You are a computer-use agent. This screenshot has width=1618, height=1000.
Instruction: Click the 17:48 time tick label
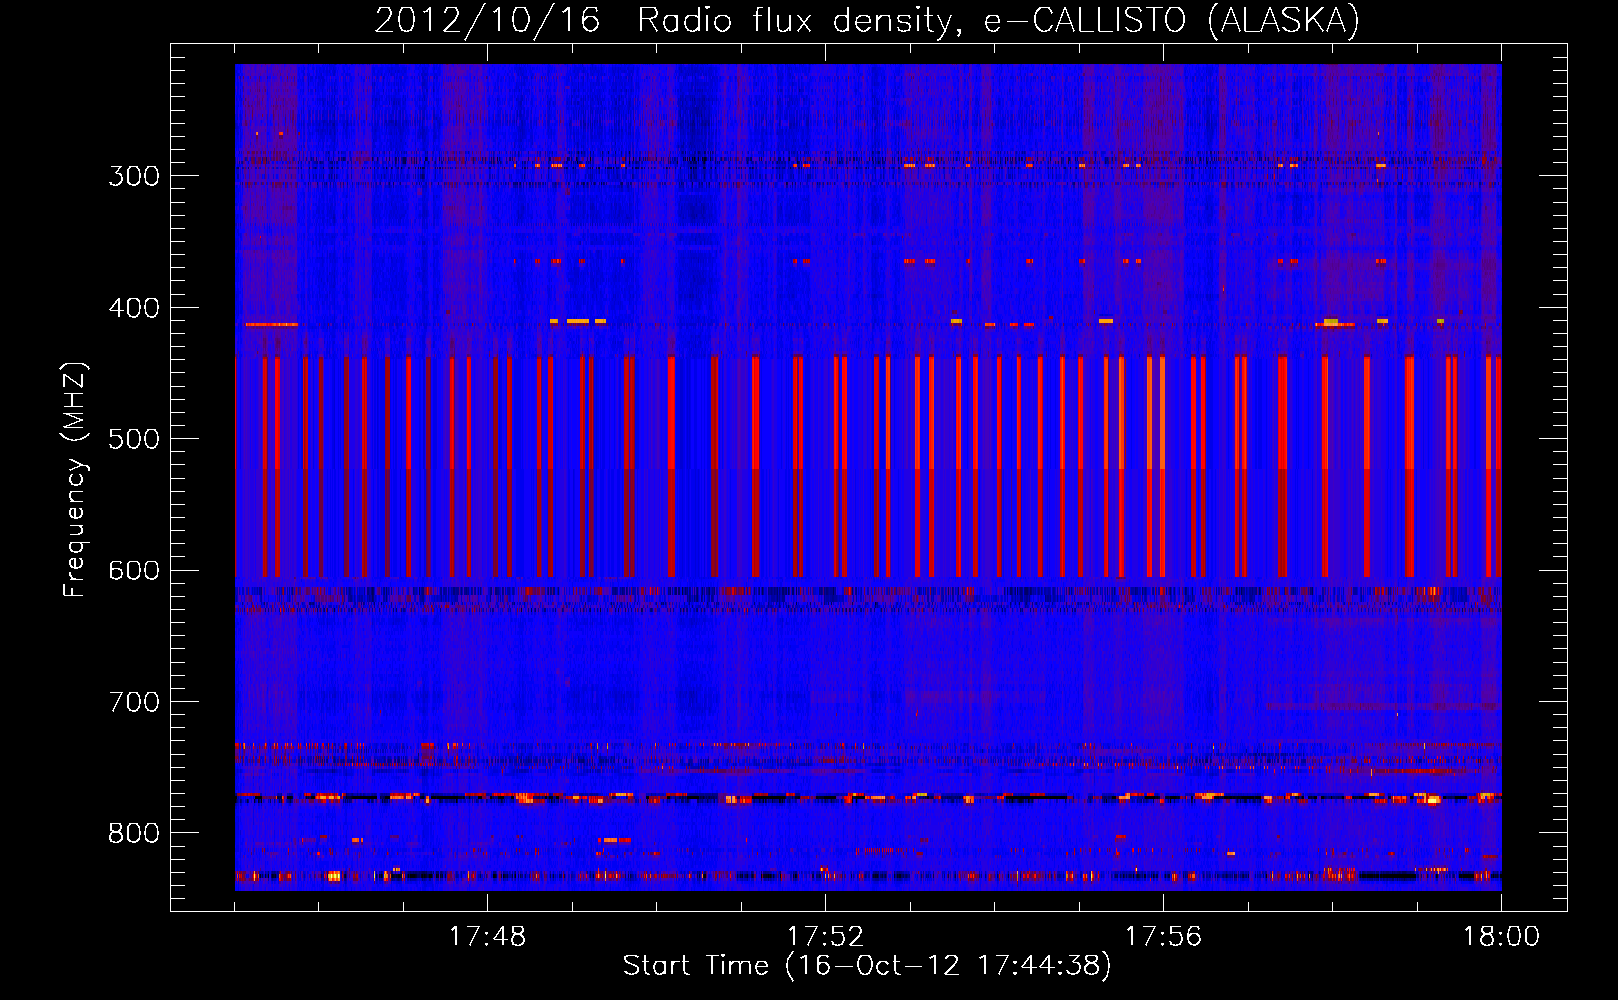(x=487, y=937)
